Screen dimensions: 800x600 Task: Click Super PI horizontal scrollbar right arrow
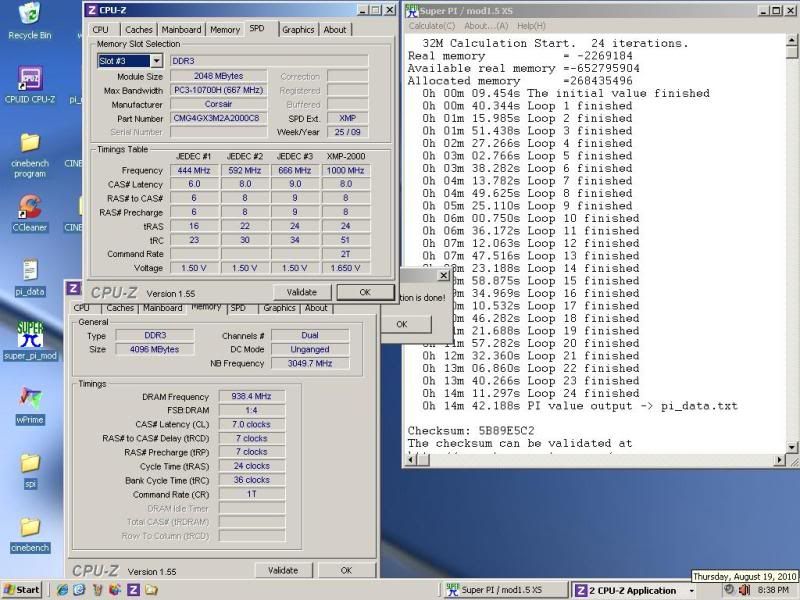click(x=779, y=460)
